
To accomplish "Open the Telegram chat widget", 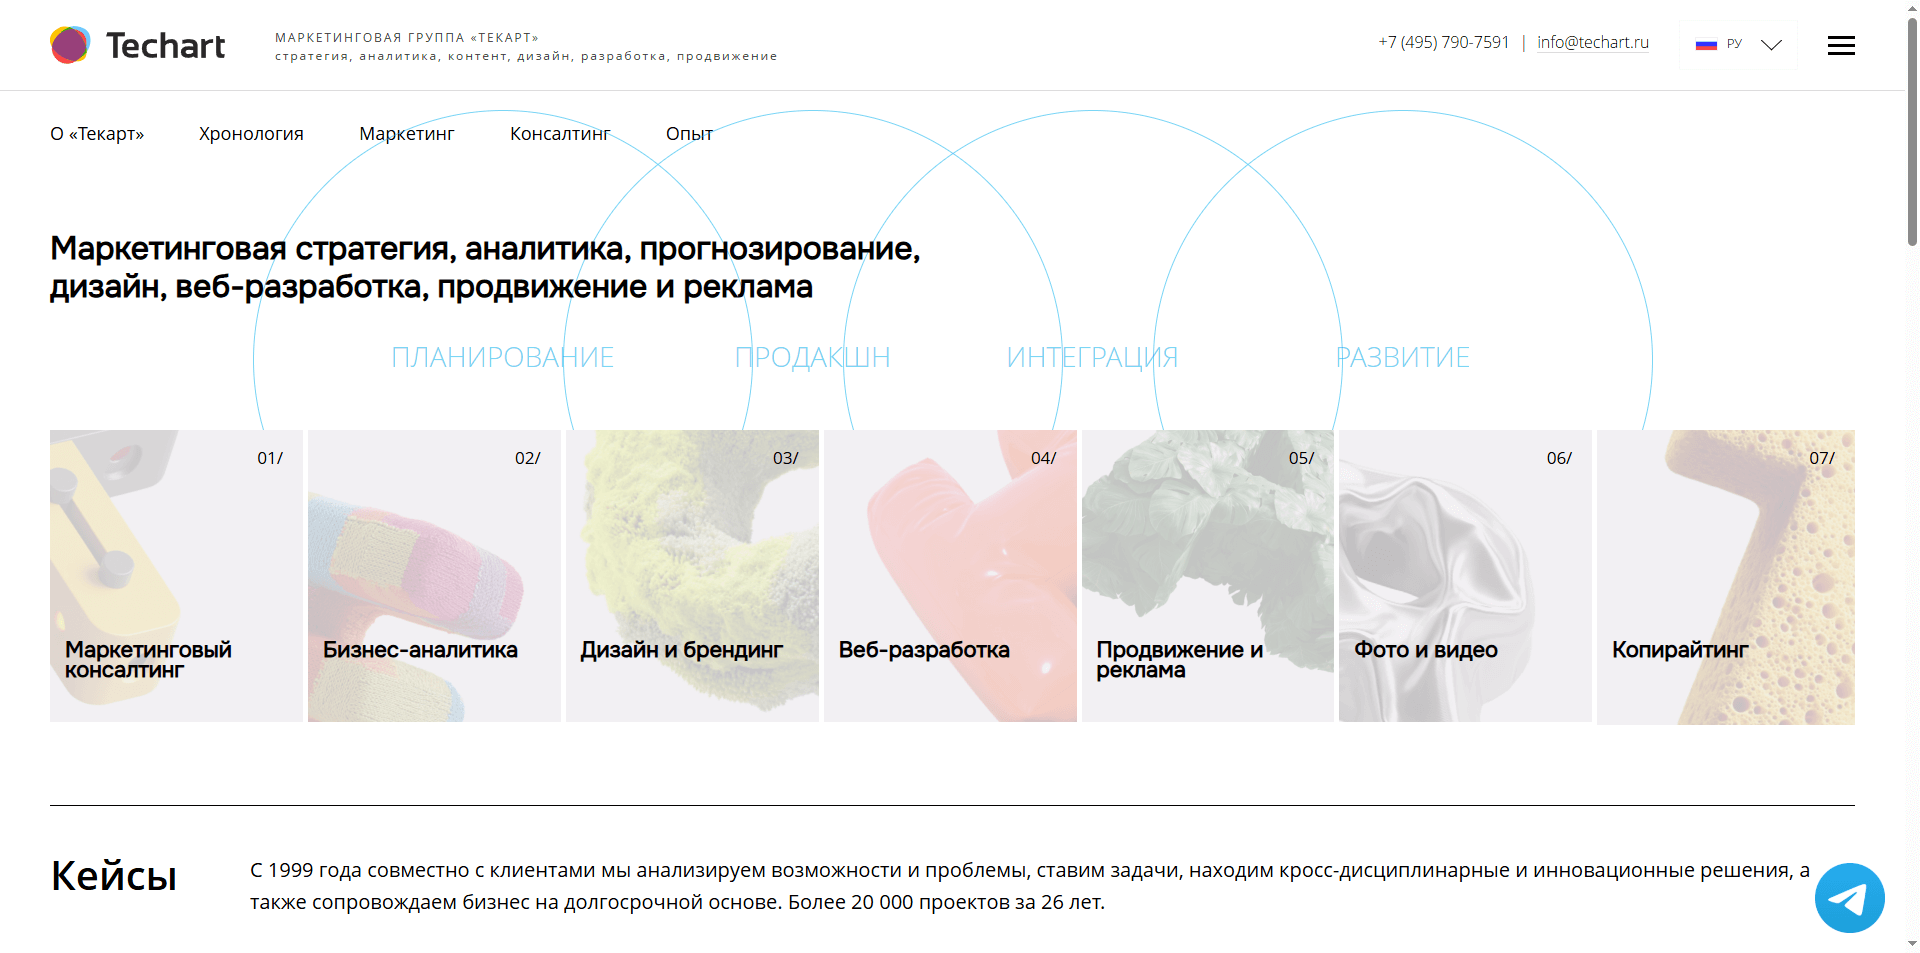I will click(1849, 898).
